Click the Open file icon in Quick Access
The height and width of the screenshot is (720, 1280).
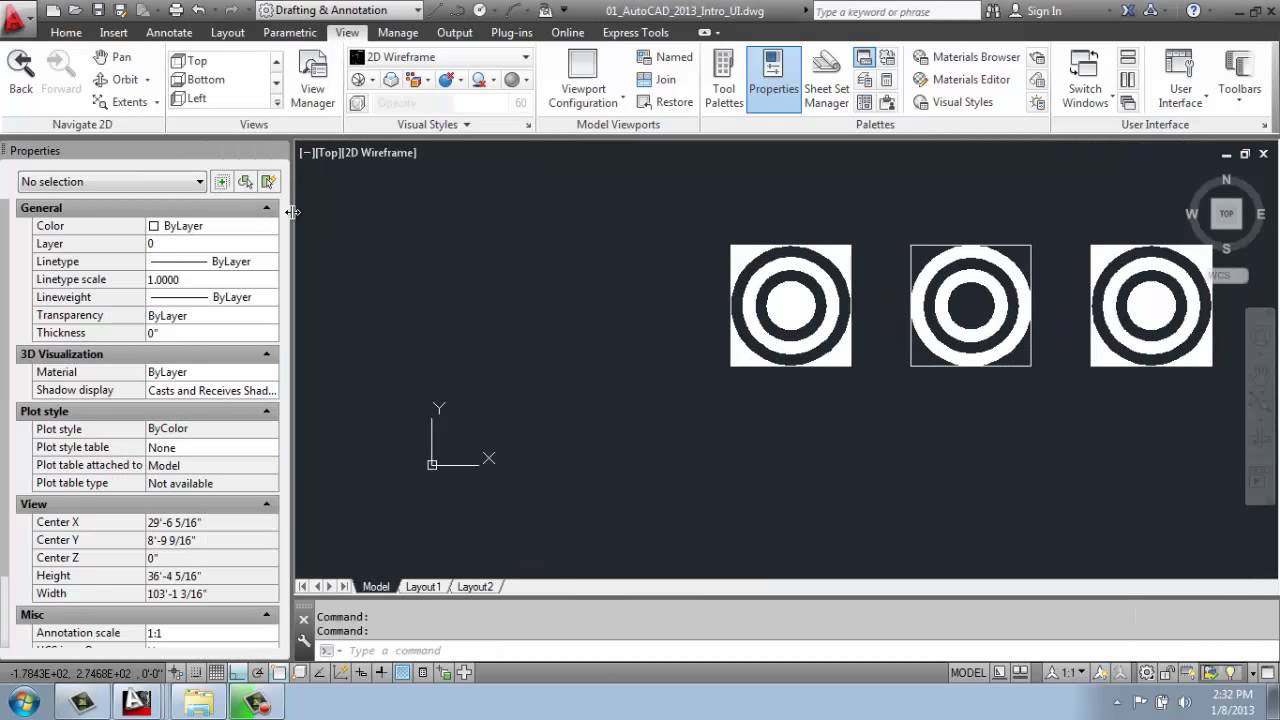(x=75, y=10)
